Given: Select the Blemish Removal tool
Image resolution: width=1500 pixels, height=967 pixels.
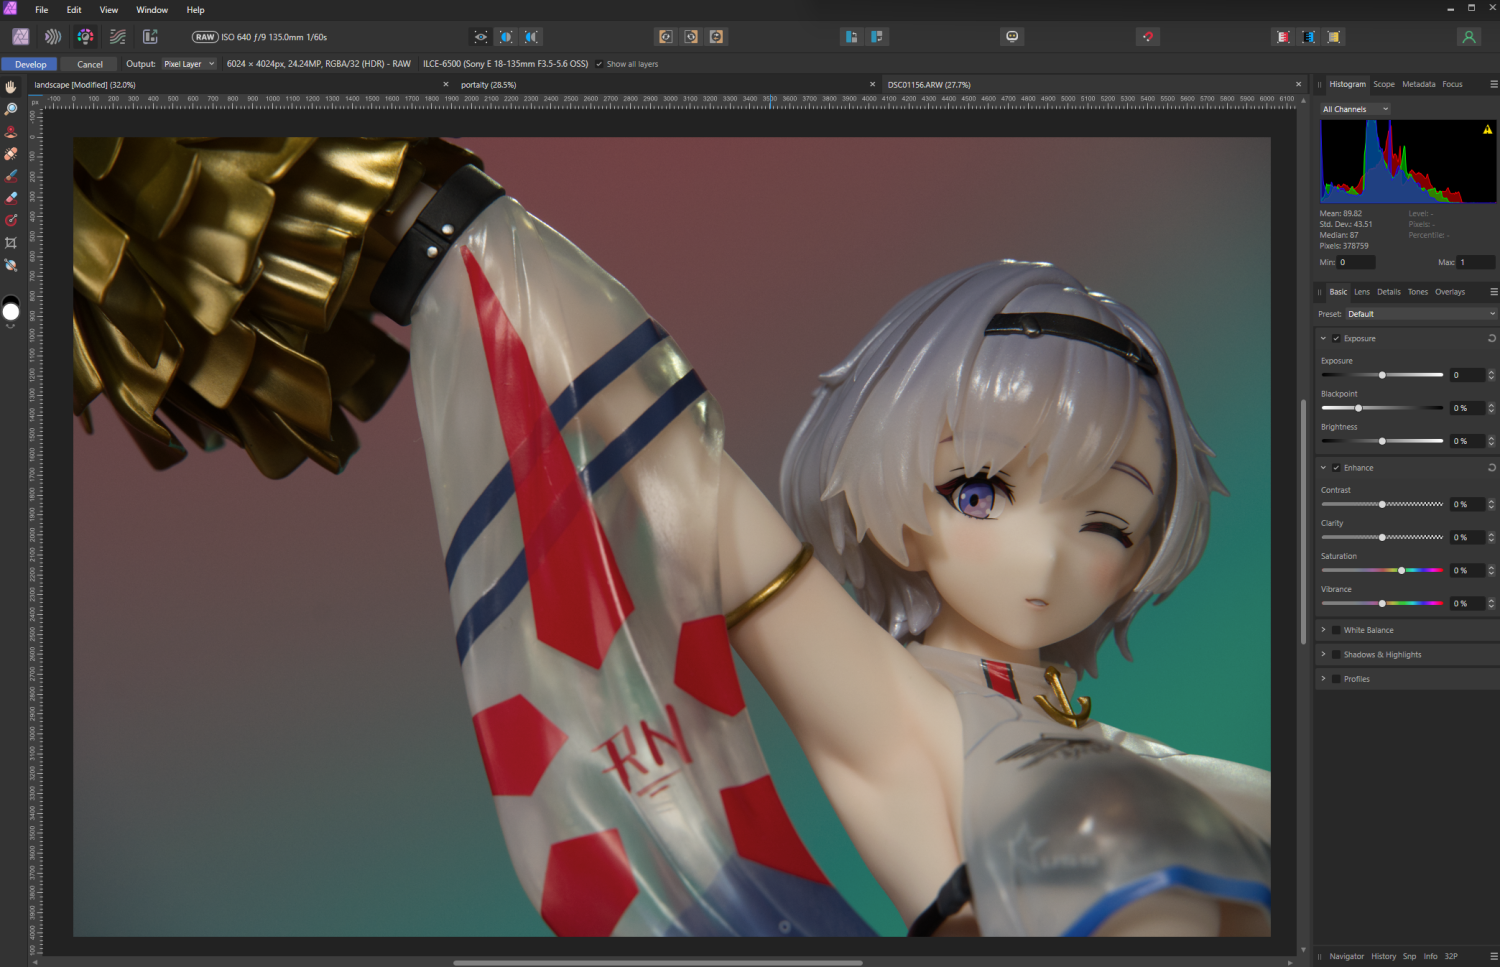Looking at the screenshot, I should click(x=10, y=153).
